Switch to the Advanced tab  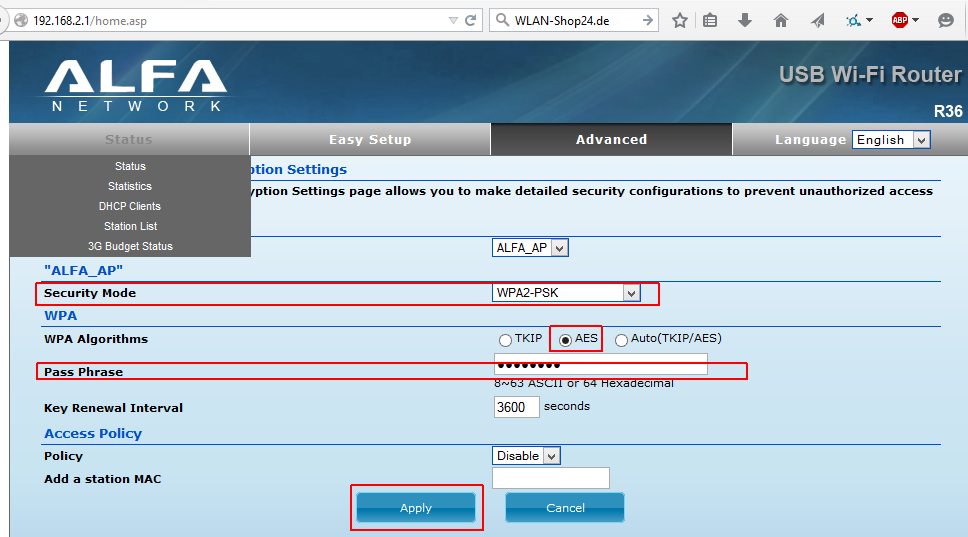[x=611, y=139]
